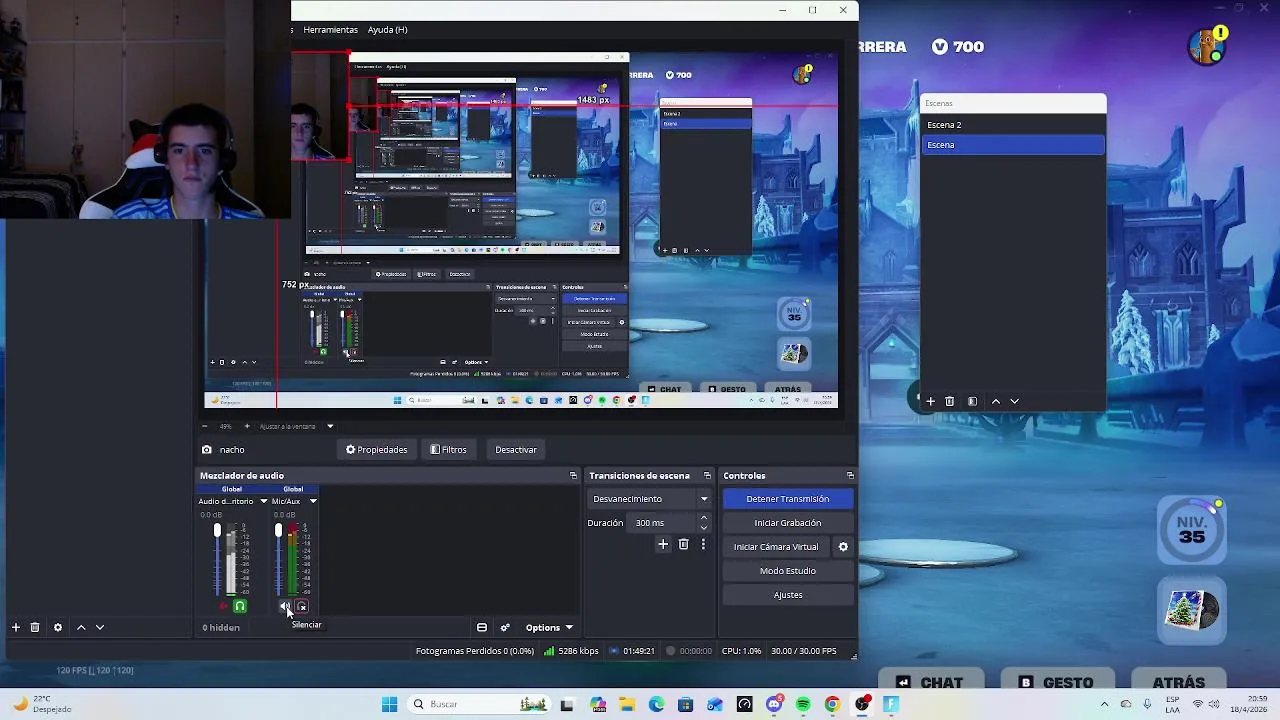This screenshot has width=1280, height=720.
Task: Open desktop audio channel dropdown arrow
Action: pos(264,501)
